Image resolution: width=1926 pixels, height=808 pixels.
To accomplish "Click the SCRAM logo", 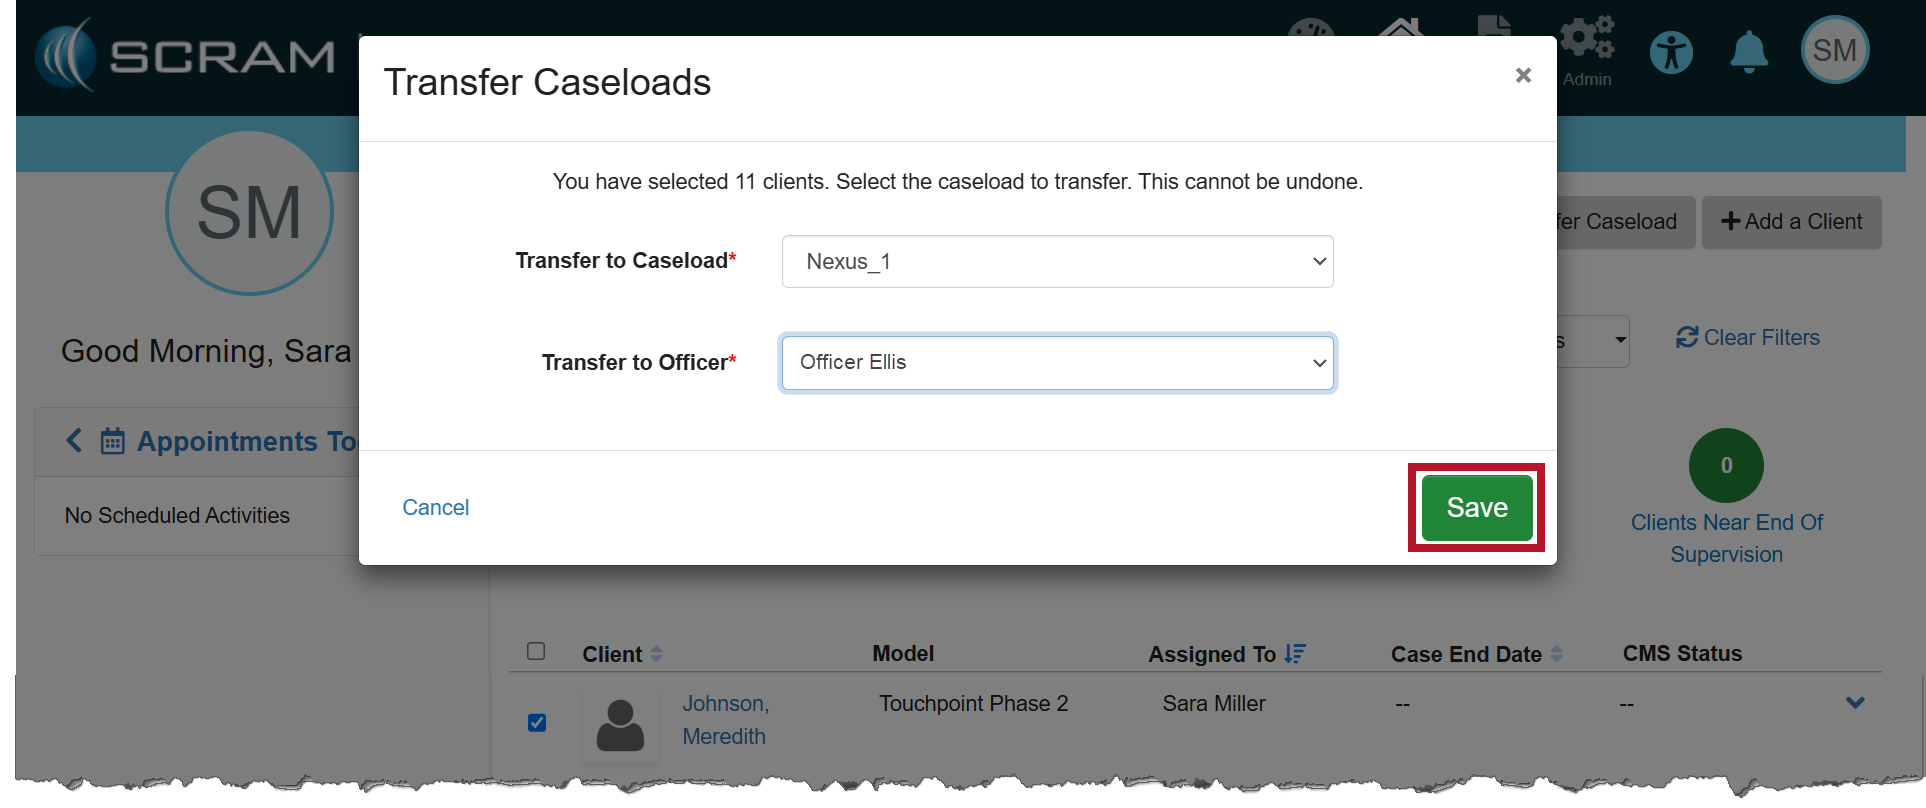I will point(185,56).
